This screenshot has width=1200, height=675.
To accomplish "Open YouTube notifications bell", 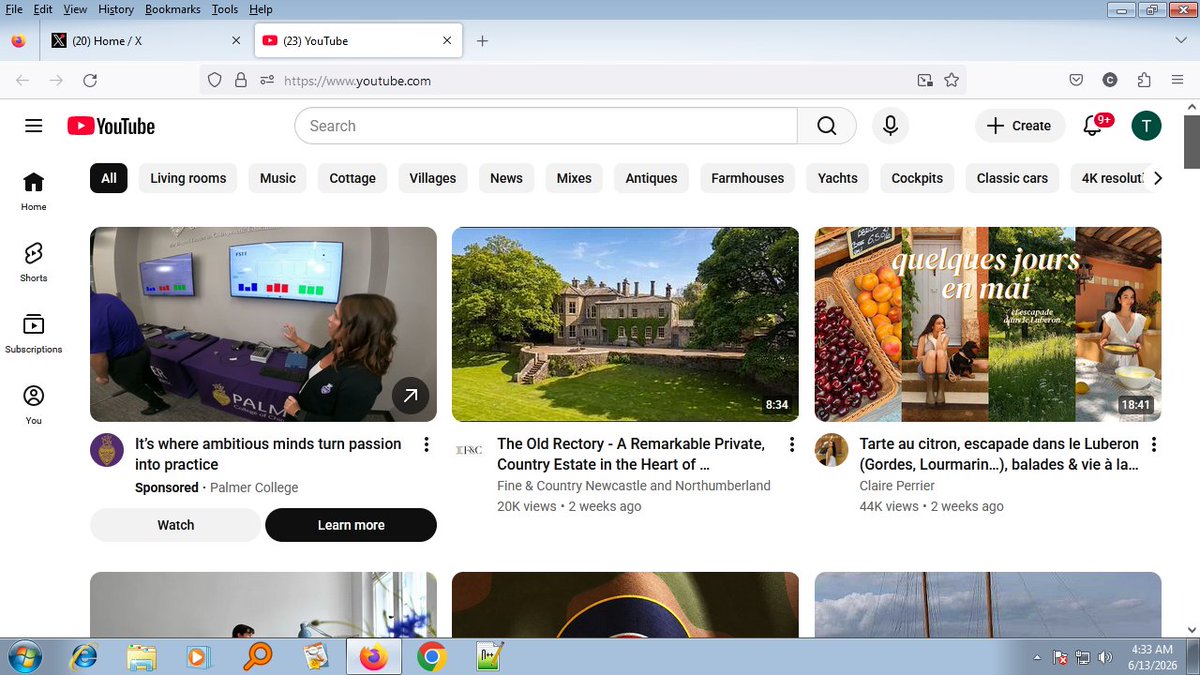I will pyautogui.click(x=1093, y=126).
